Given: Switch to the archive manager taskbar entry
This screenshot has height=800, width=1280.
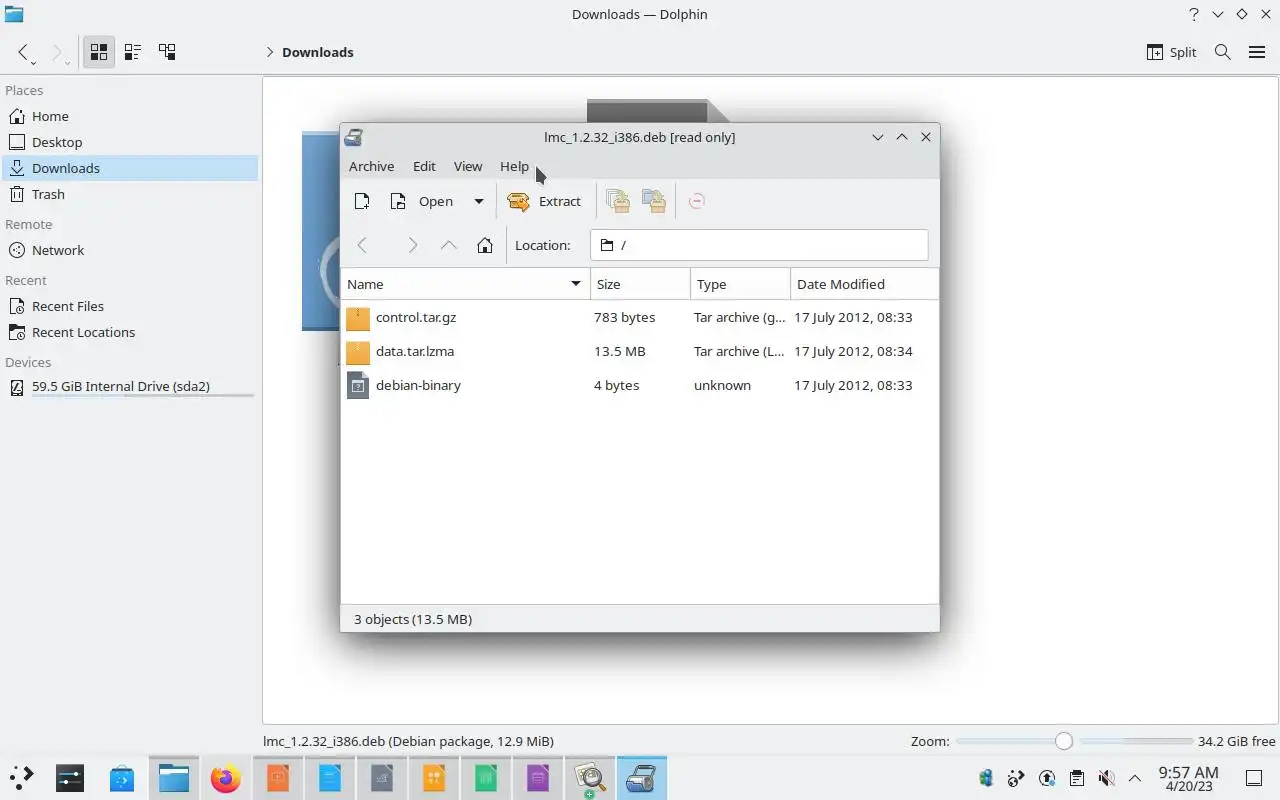Looking at the screenshot, I should pos(641,777).
